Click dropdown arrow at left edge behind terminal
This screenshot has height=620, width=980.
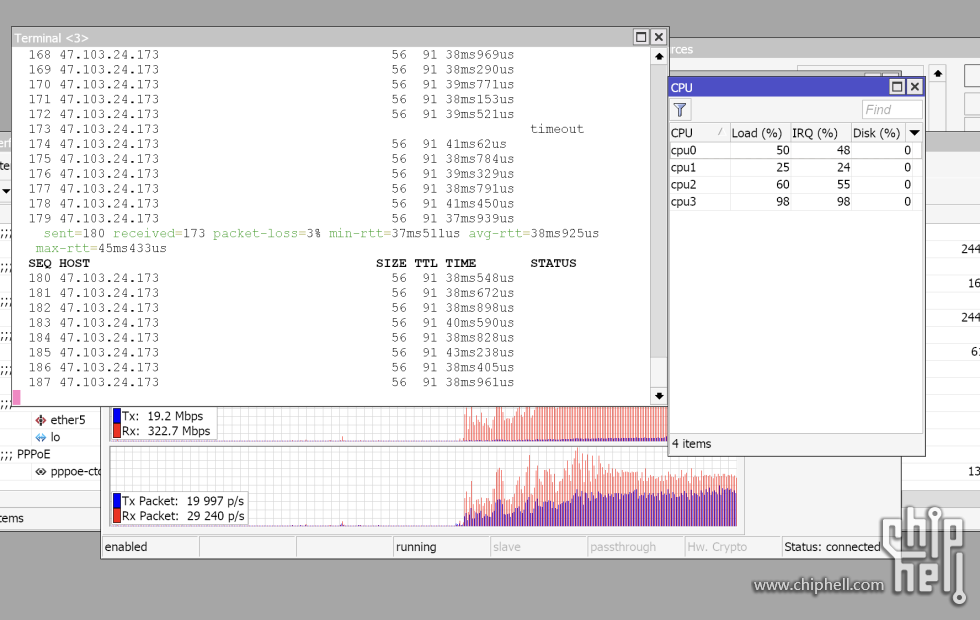click(x=6, y=191)
